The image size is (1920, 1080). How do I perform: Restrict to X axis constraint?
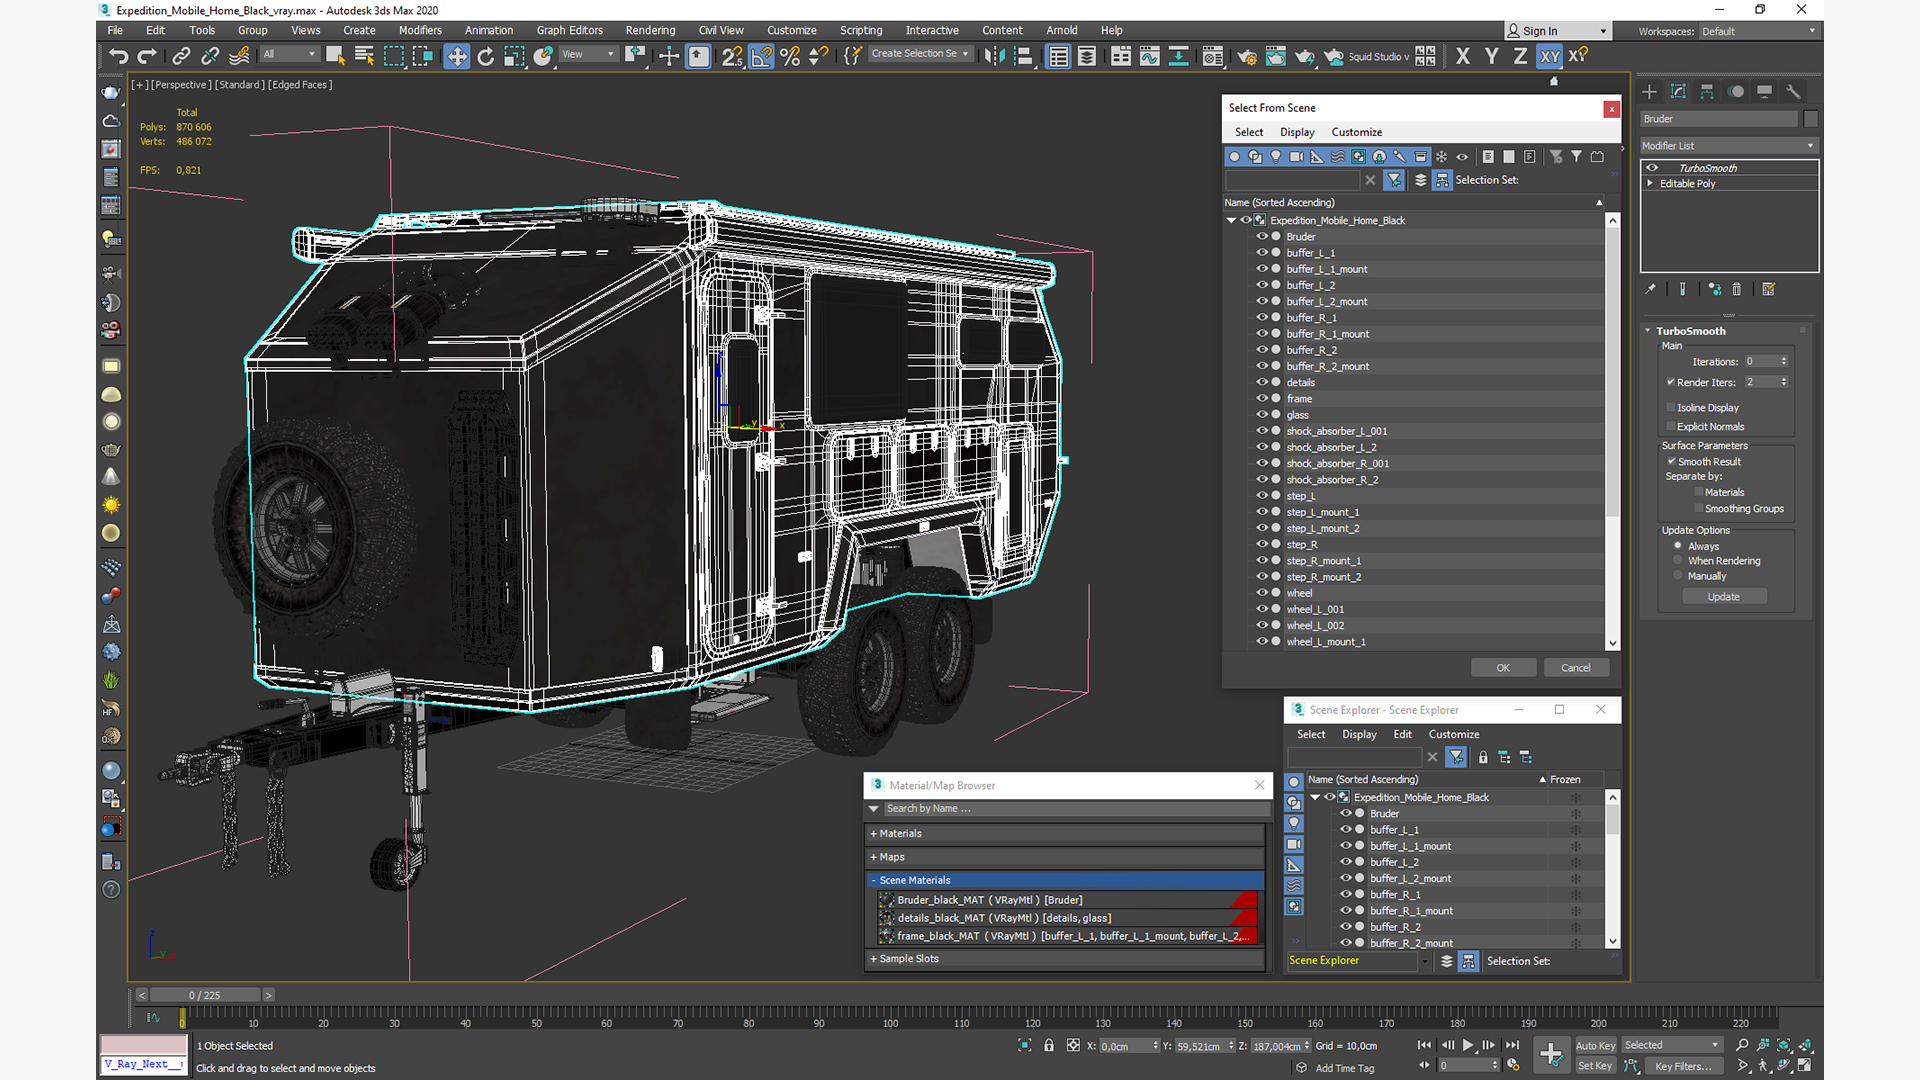1463,56
